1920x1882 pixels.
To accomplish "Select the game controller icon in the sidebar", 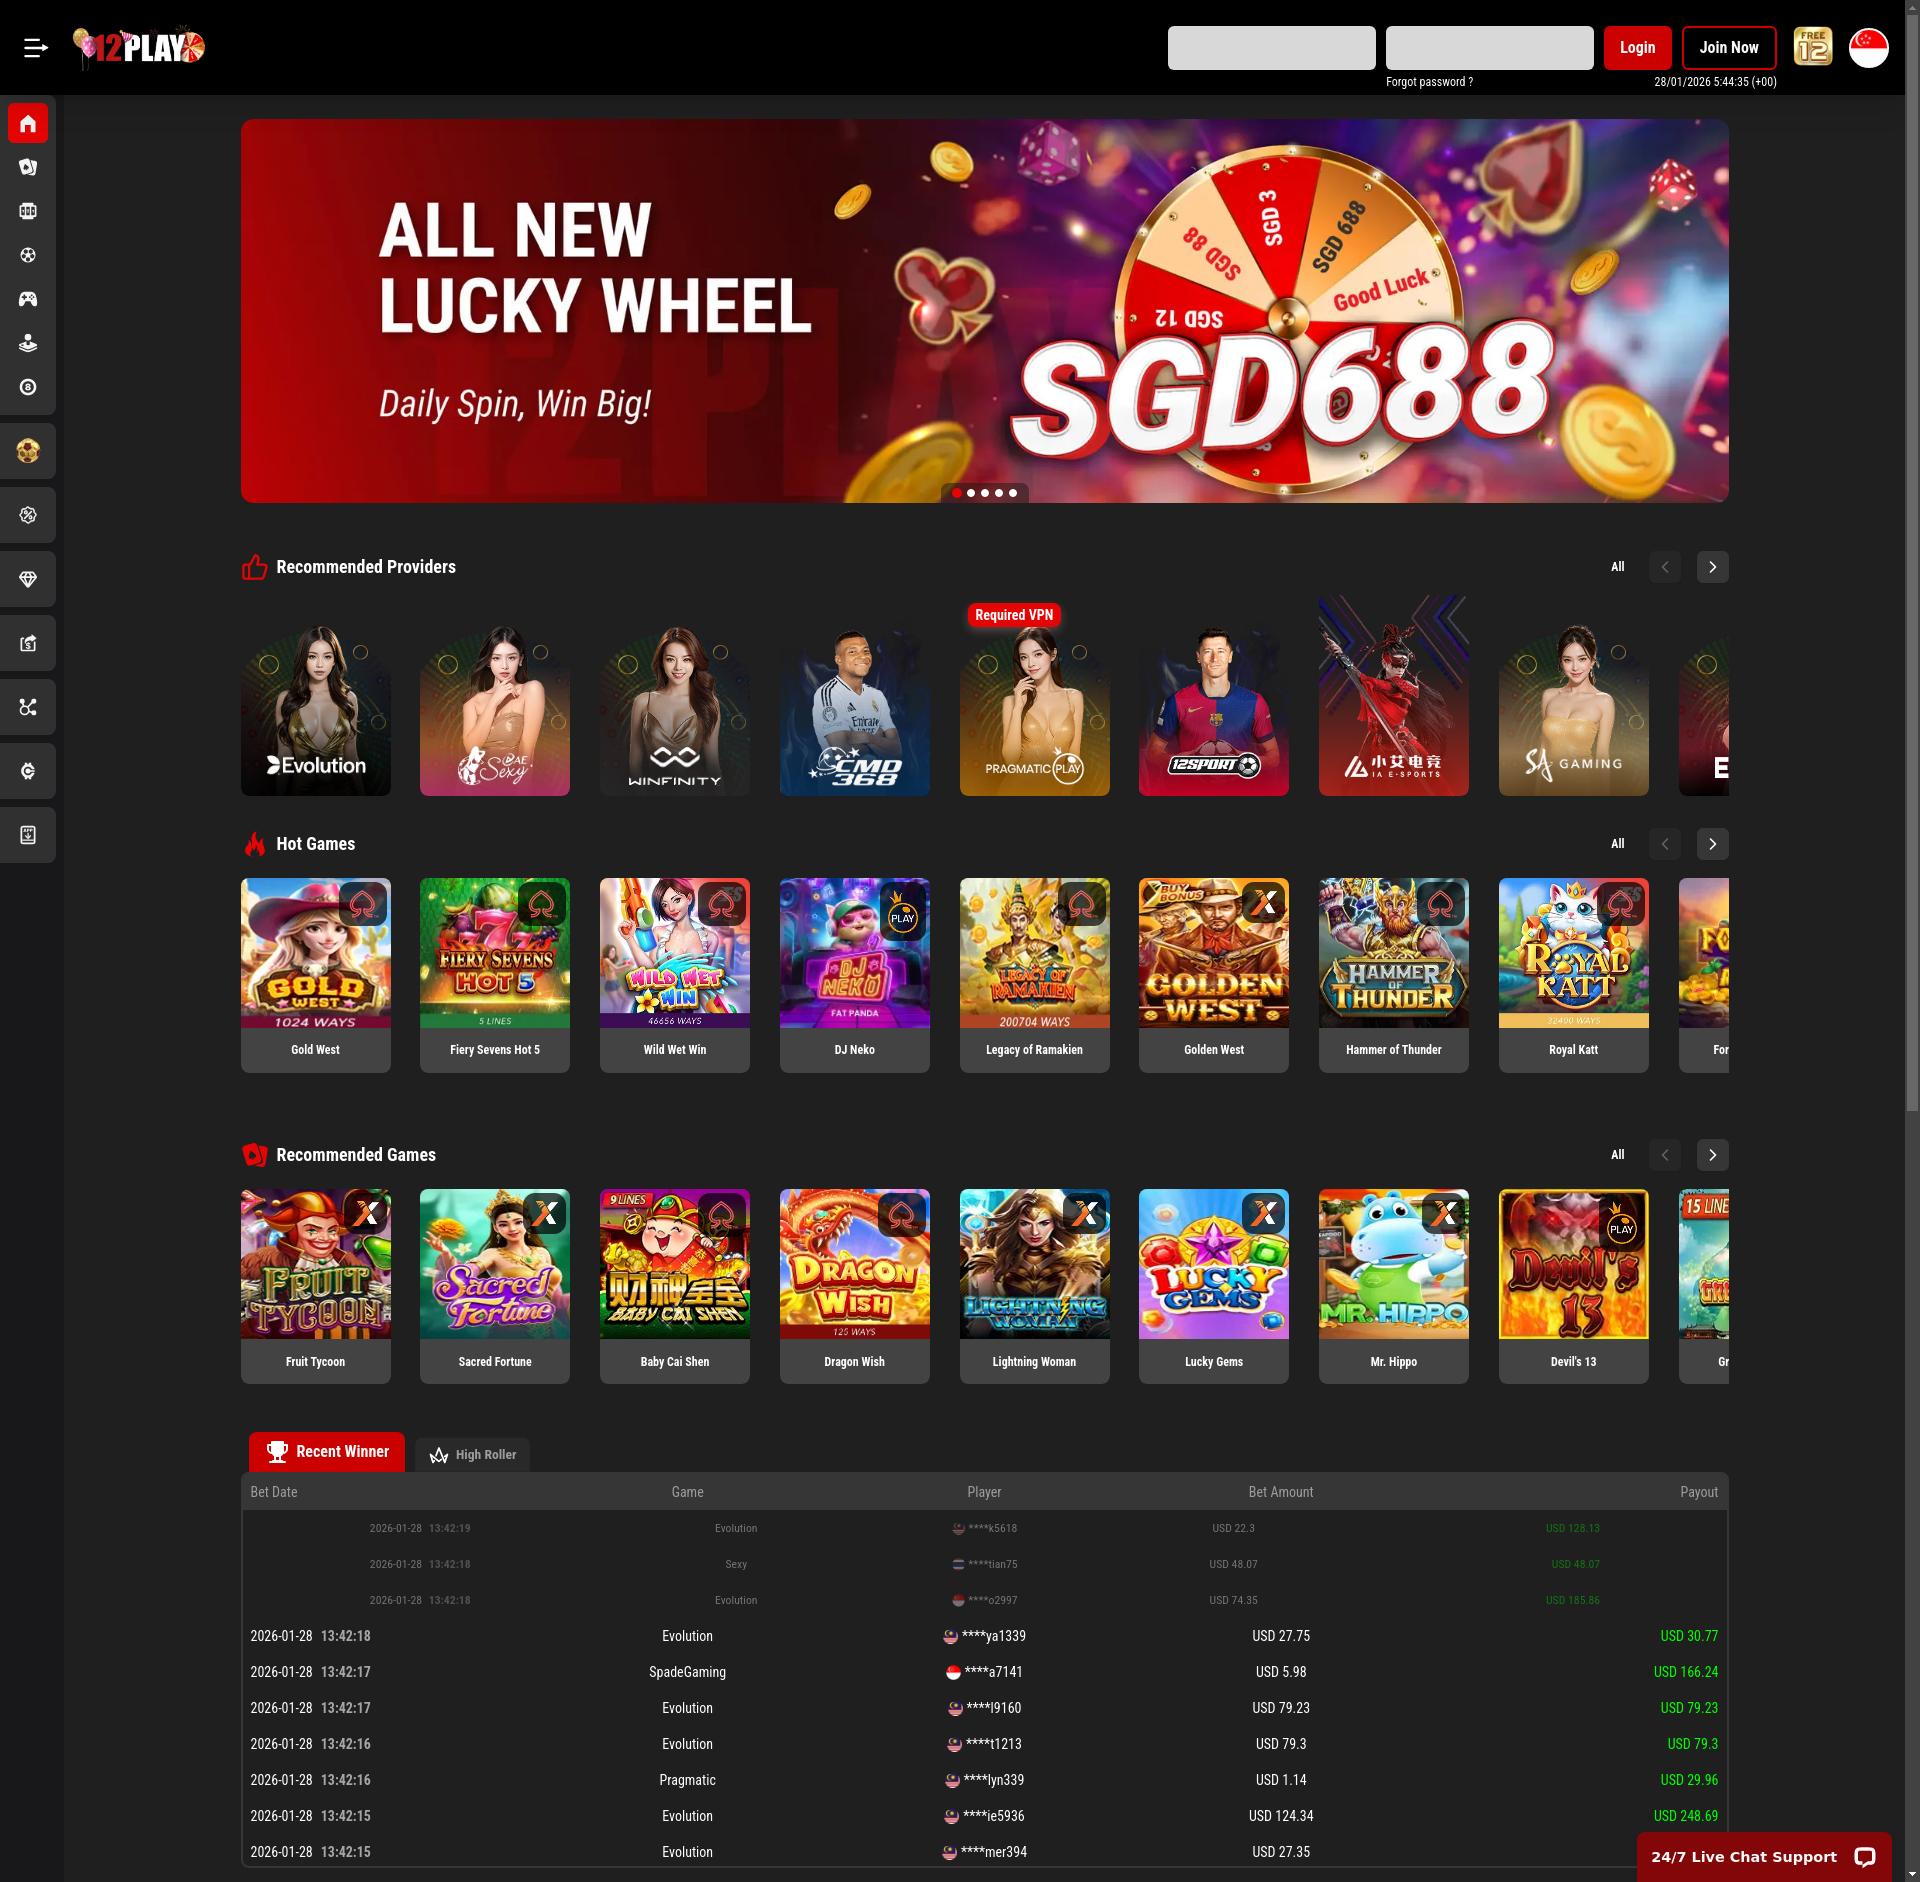I will point(28,299).
